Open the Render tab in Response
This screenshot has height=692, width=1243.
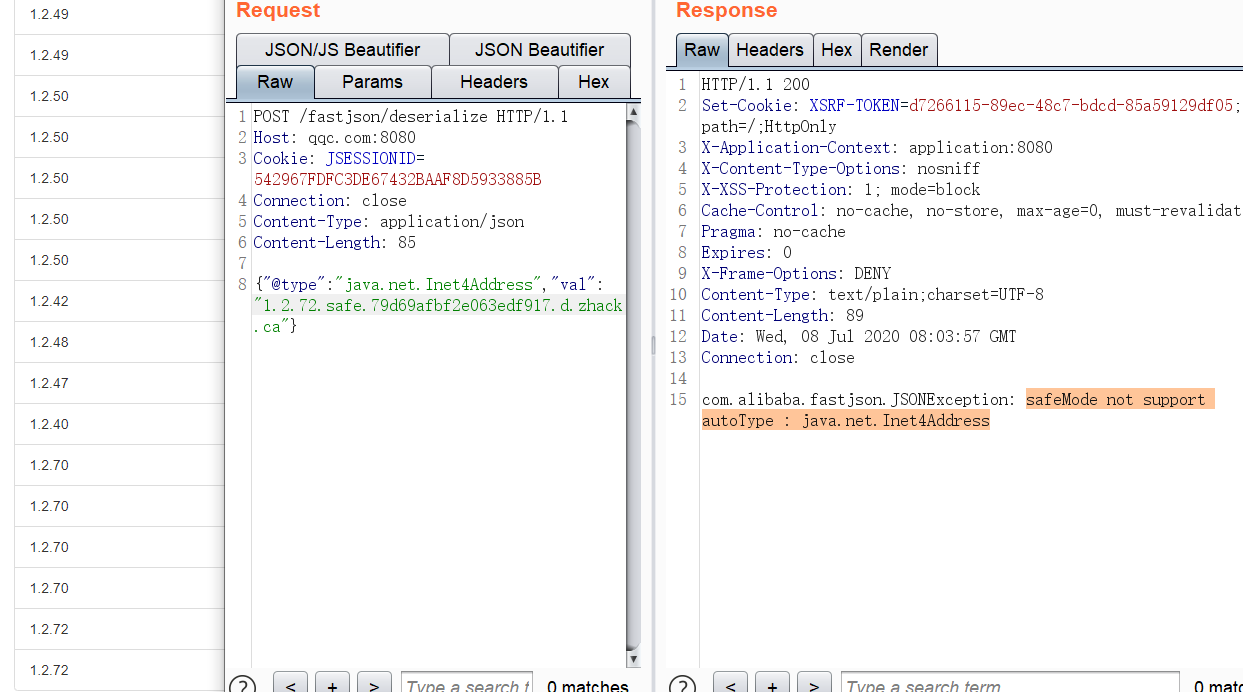pyautogui.click(x=899, y=50)
